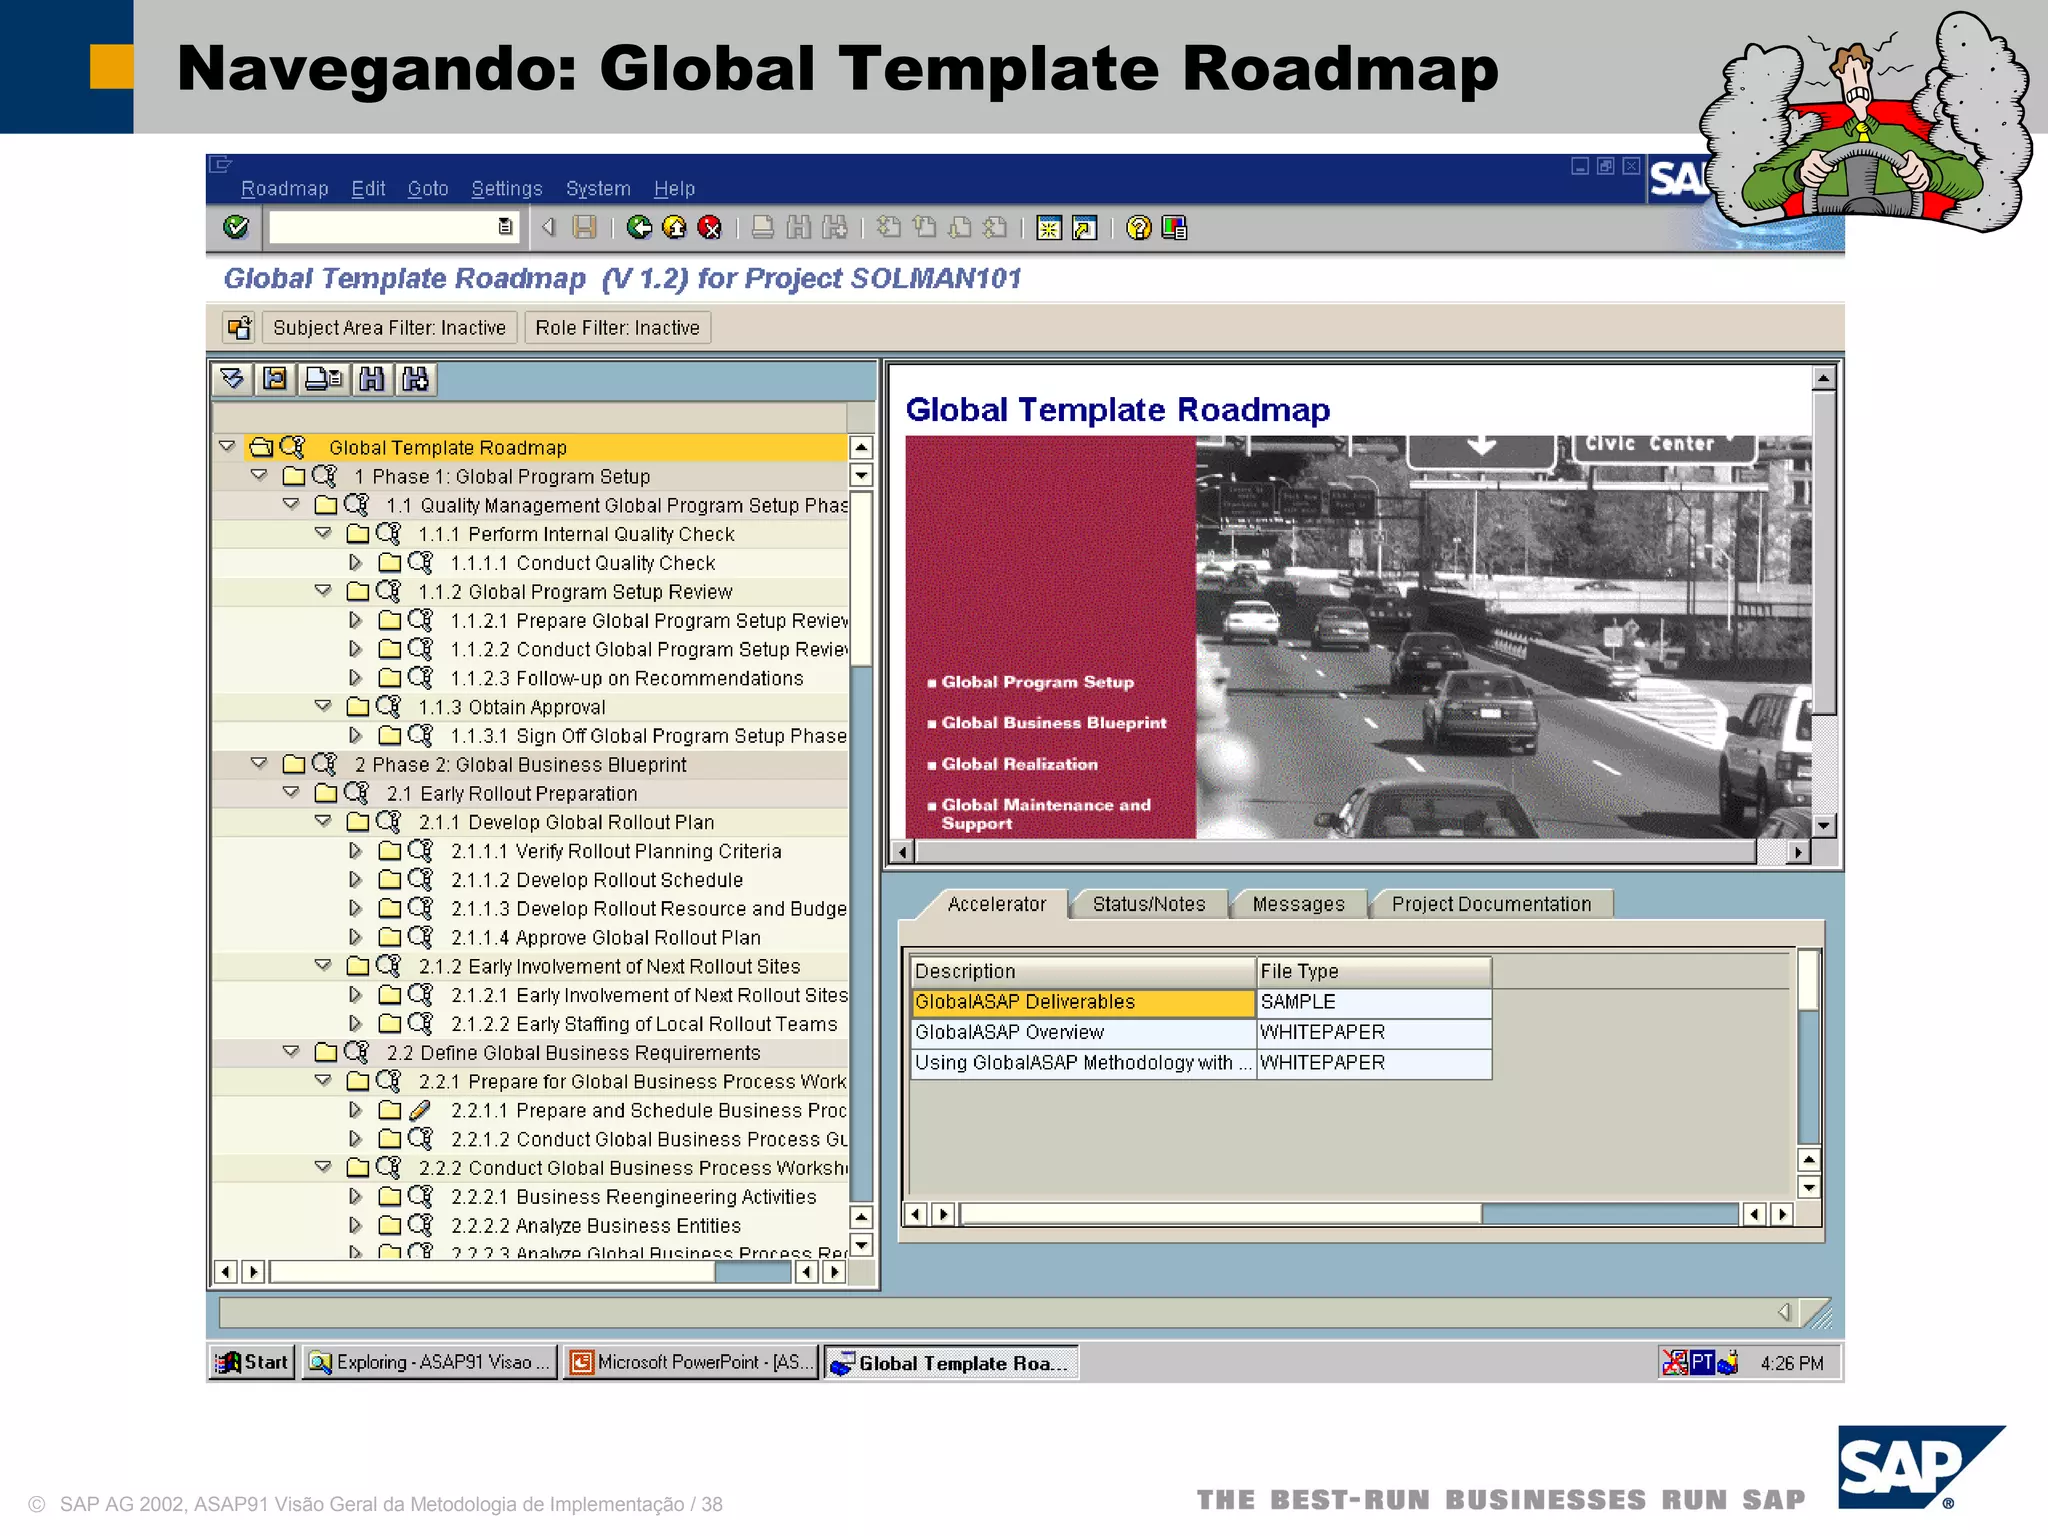Open the Goto menu
The image size is (2048, 1536).
428,188
